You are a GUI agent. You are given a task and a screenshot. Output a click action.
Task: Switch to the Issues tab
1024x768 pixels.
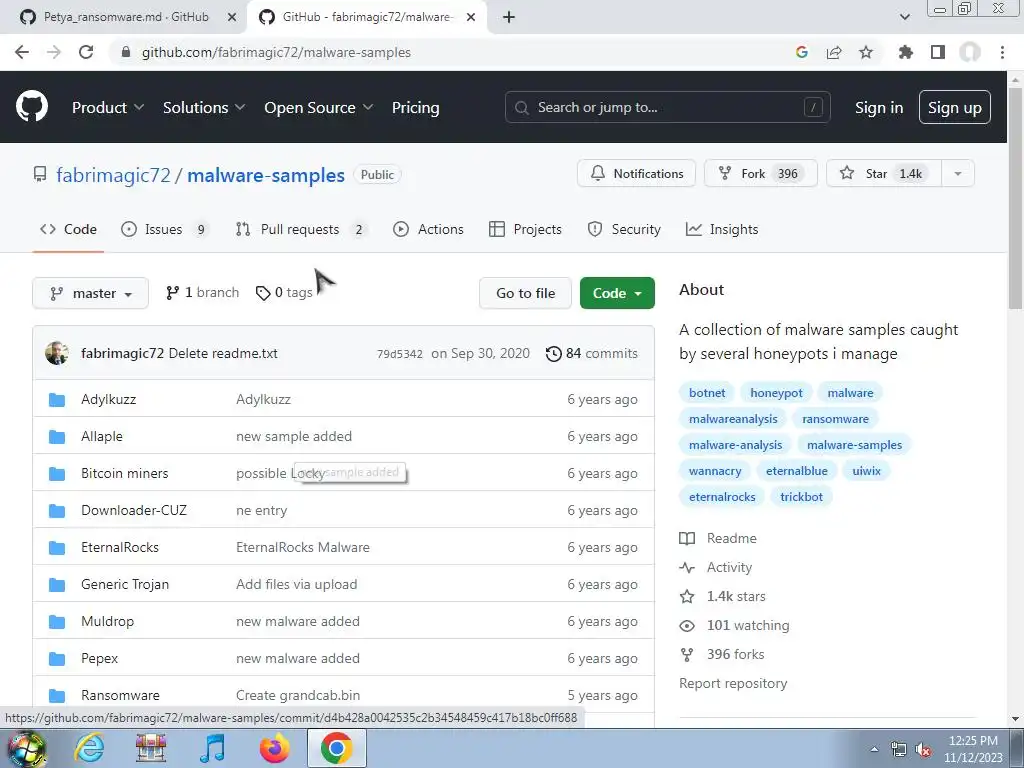click(x=164, y=229)
